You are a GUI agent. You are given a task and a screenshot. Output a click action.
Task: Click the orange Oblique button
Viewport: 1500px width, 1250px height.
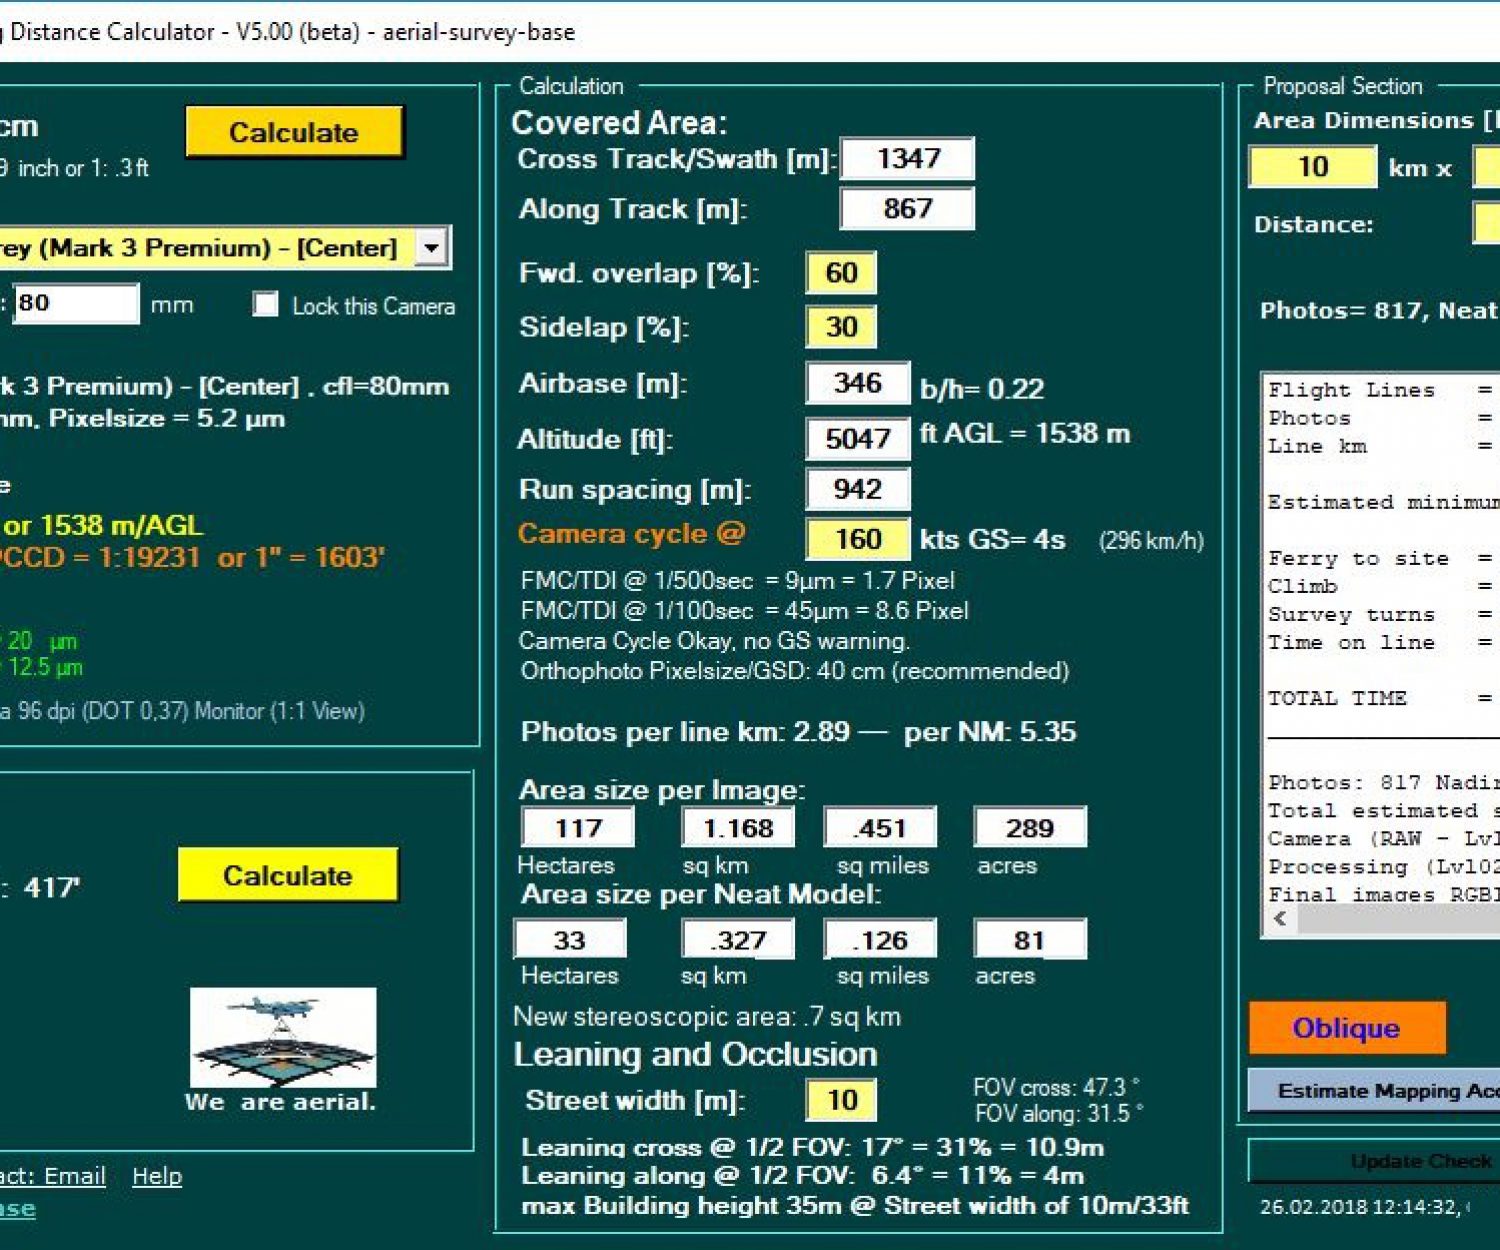click(1345, 1027)
